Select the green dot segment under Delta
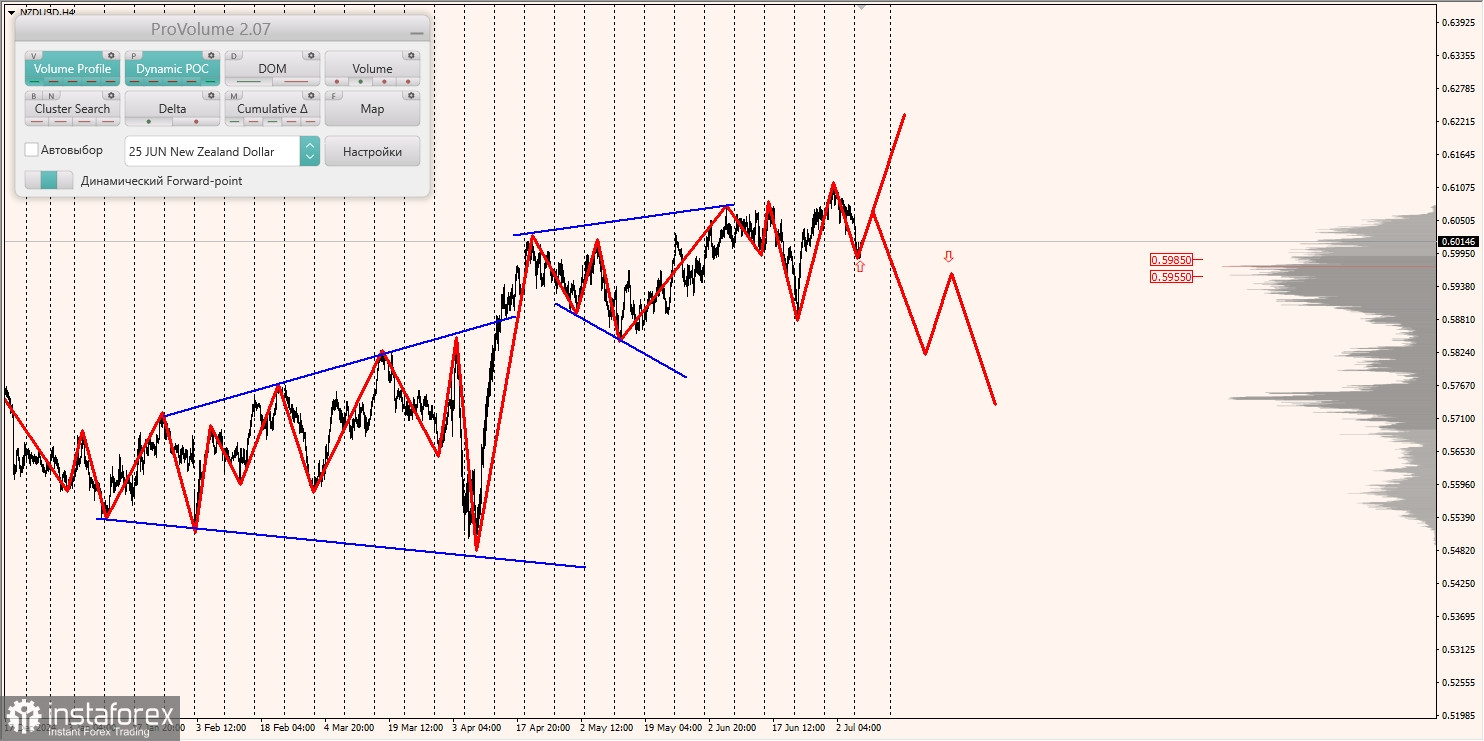The height and width of the screenshot is (741, 1484). click(149, 121)
